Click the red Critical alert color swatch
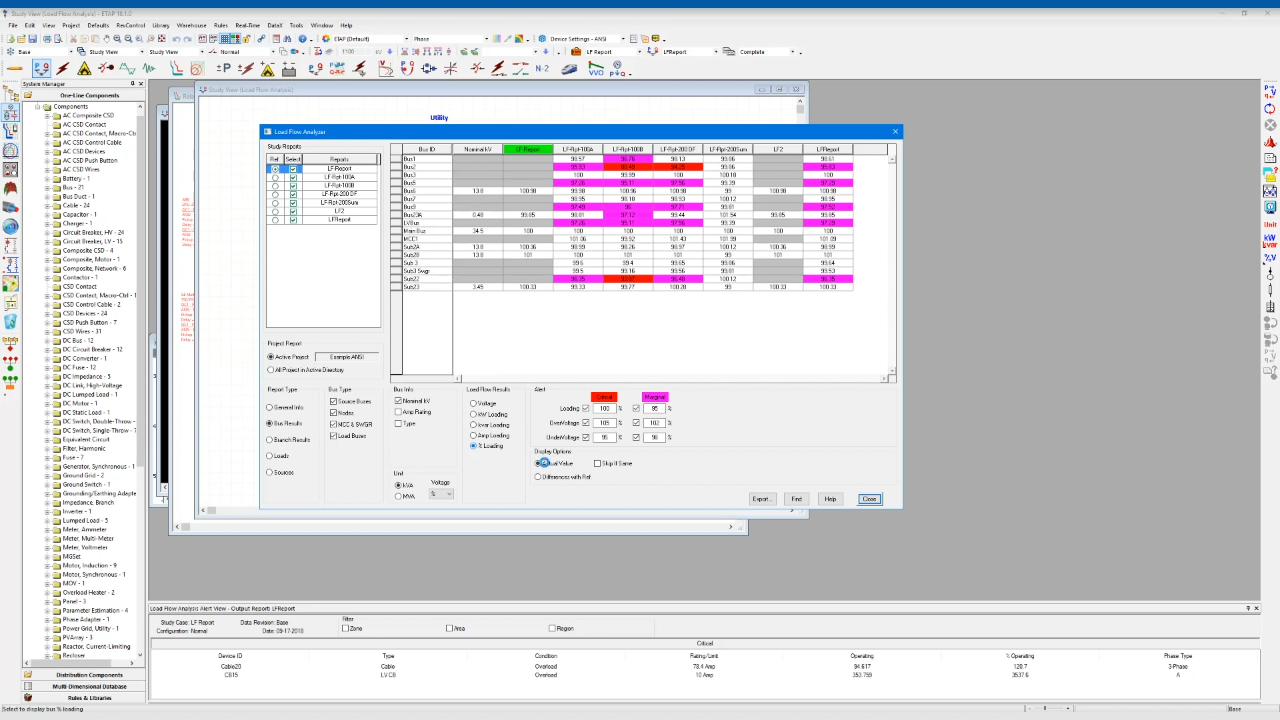Screen dimensions: 1280x720 pos(604,397)
